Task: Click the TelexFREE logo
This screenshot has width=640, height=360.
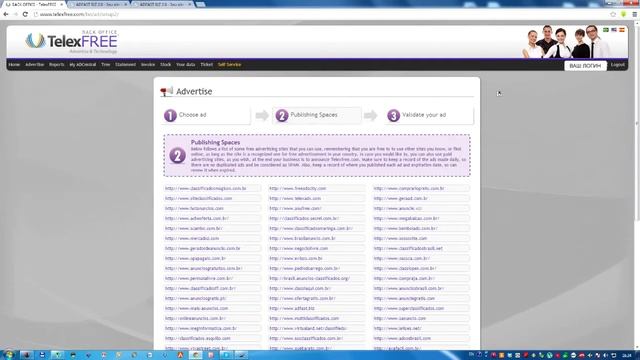Action: (71, 42)
